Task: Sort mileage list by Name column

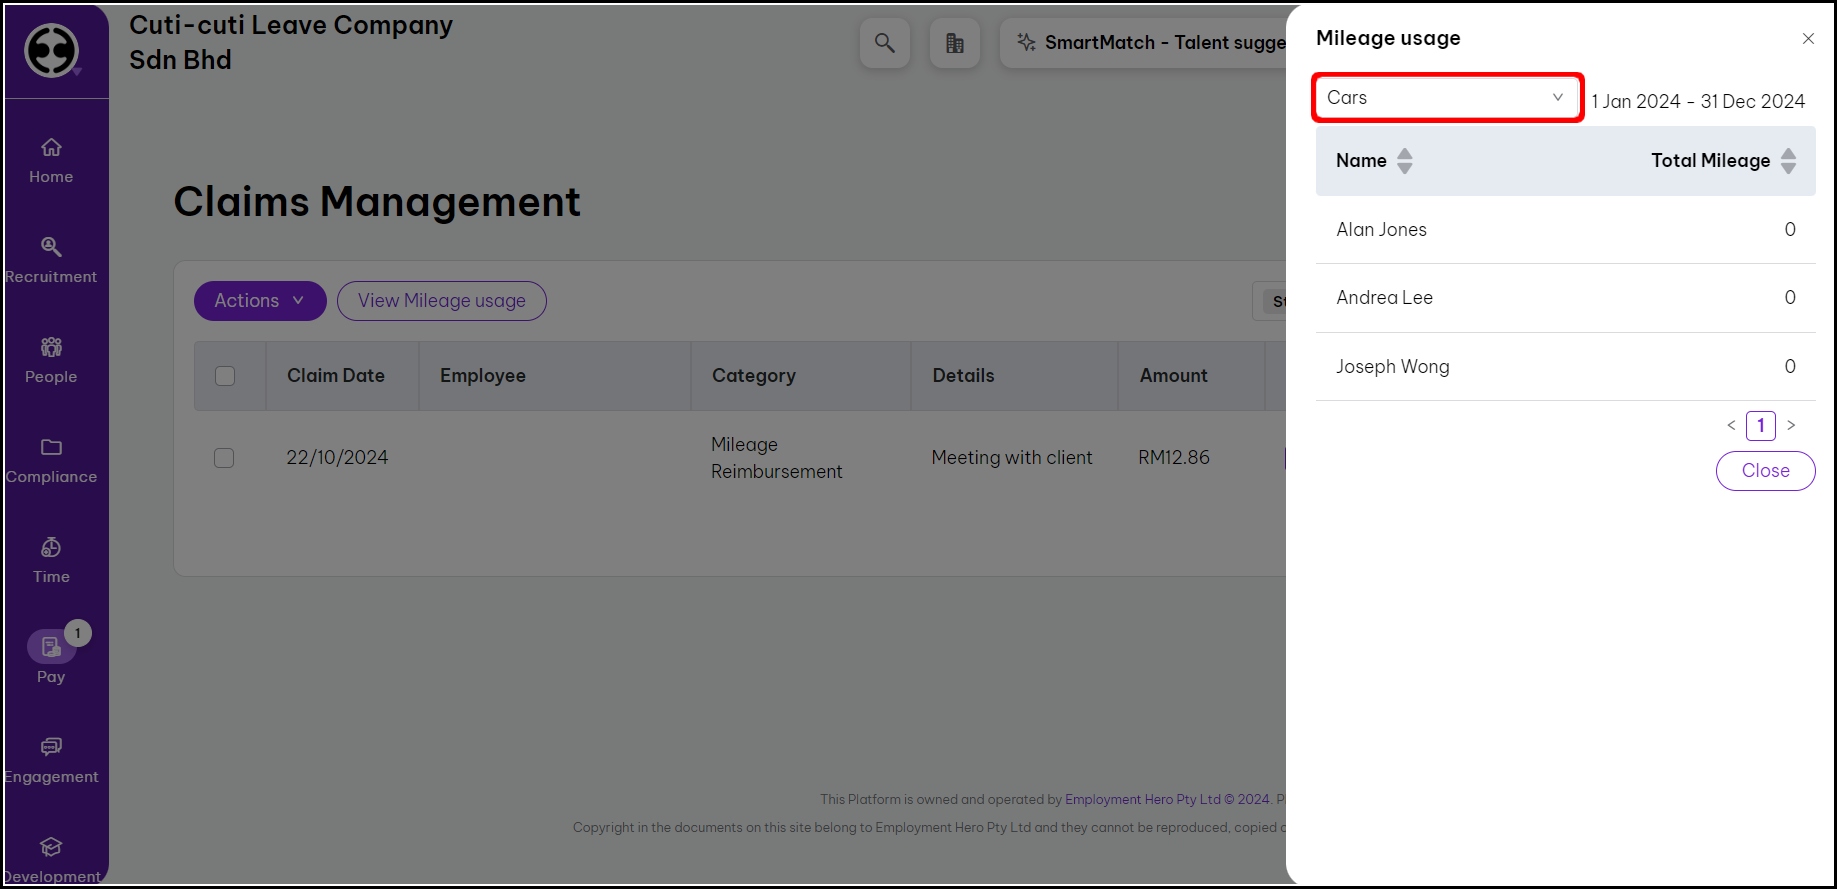Action: tap(1404, 161)
